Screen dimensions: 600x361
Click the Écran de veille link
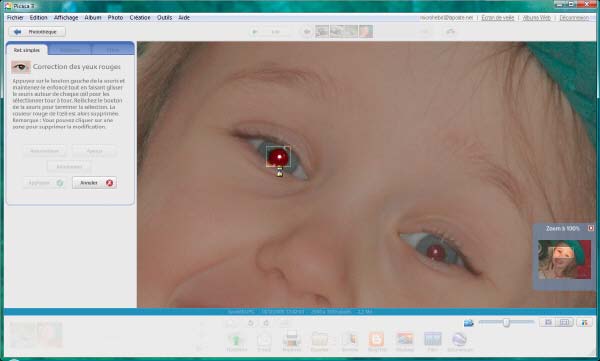pyautogui.click(x=497, y=18)
